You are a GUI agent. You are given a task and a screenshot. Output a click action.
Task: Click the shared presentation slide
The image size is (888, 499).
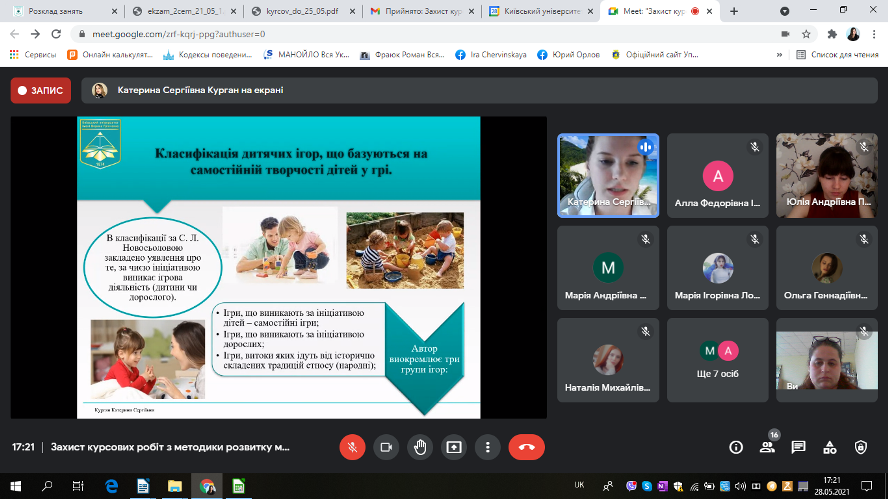click(279, 268)
